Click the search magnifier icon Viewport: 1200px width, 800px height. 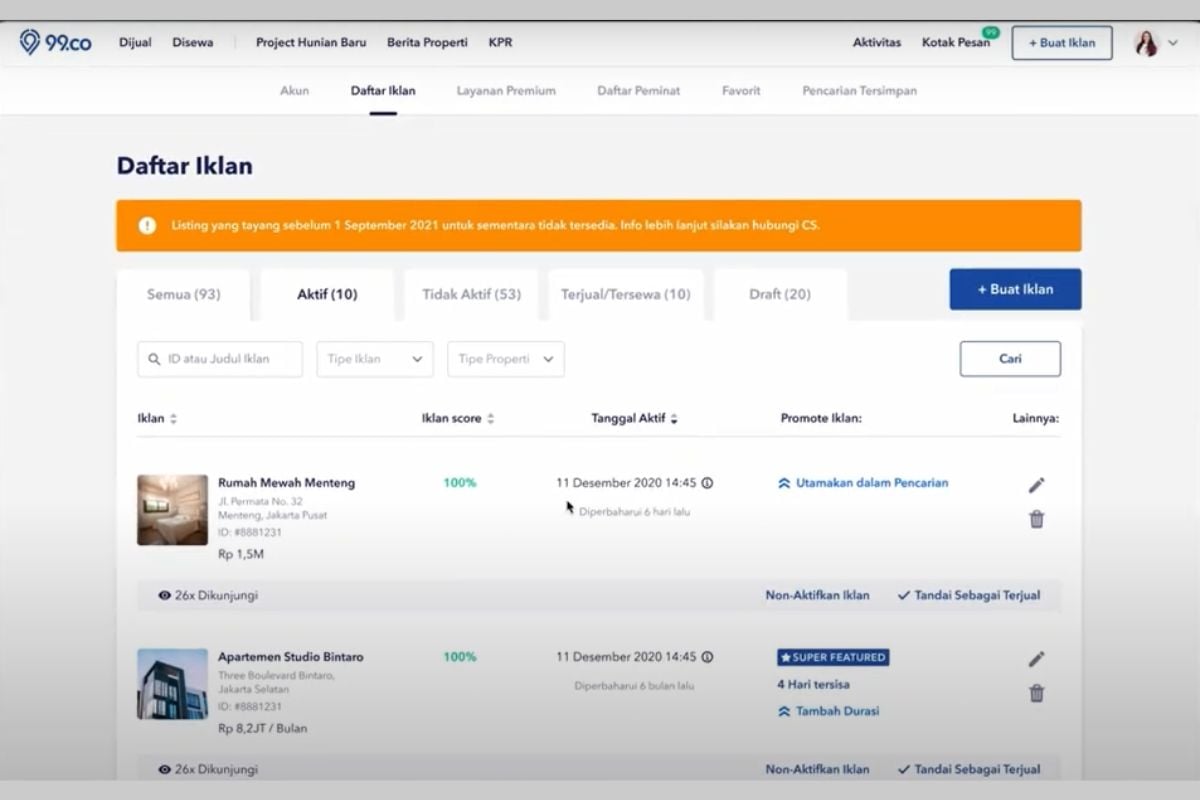(154, 359)
